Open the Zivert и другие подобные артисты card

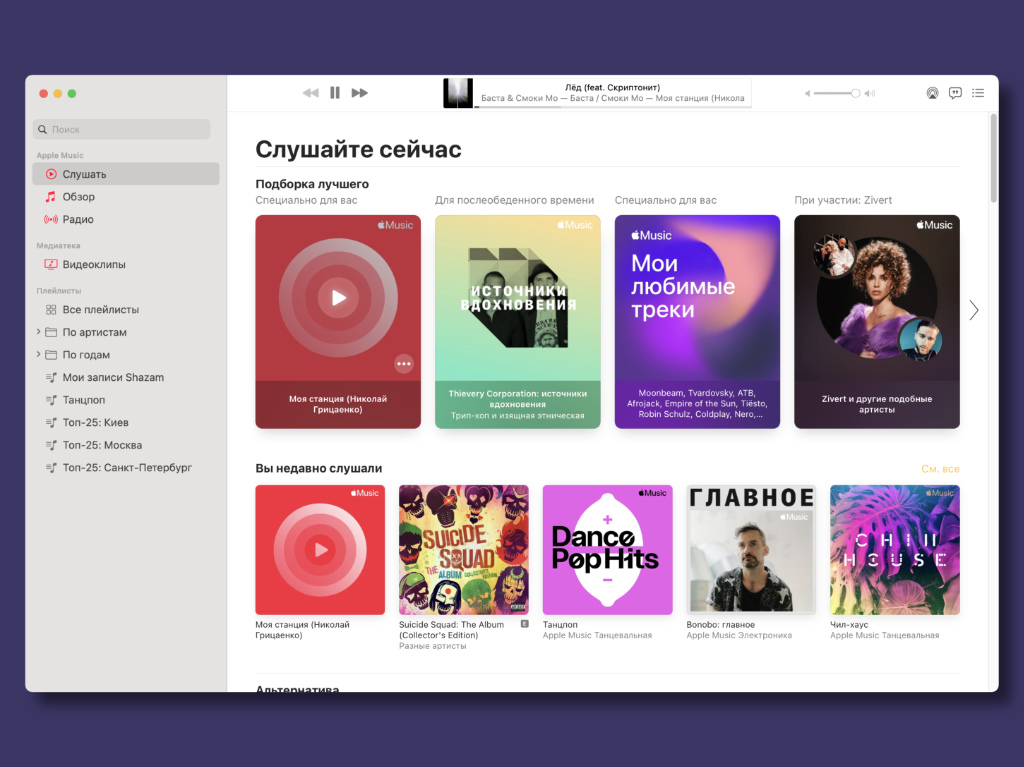877,322
